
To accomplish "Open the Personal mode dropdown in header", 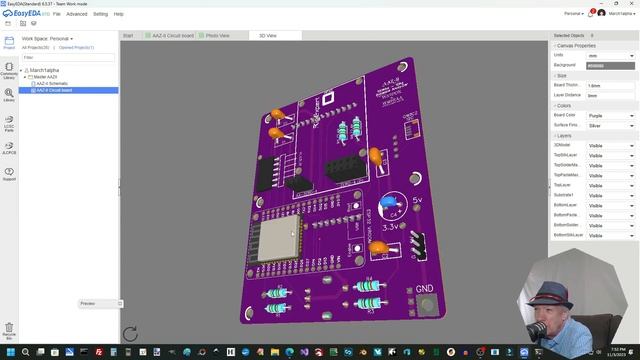I will (573, 13).
